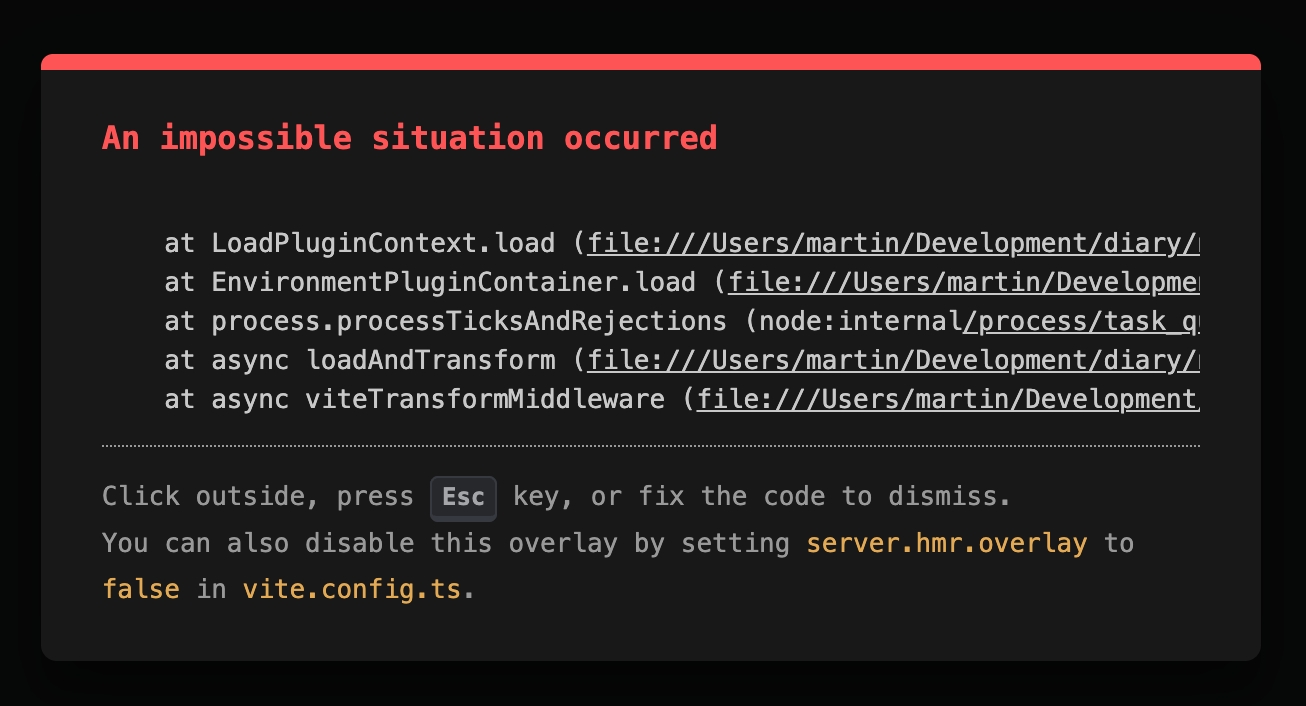Viewport: 1306px width, 706px height.
Task: Click the "viteTransformMiddleware" function name
Action: click(485, 400)
